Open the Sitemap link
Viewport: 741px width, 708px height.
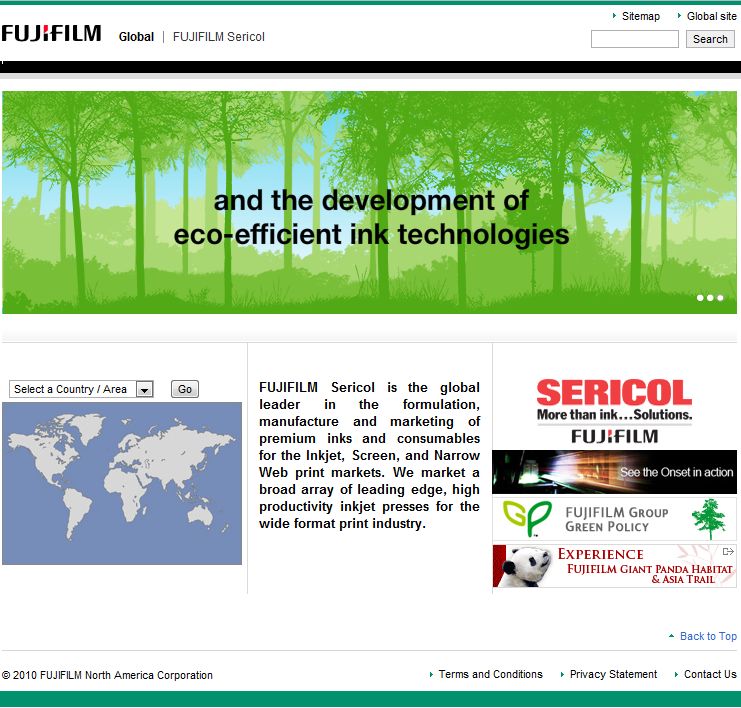(640, 16)
